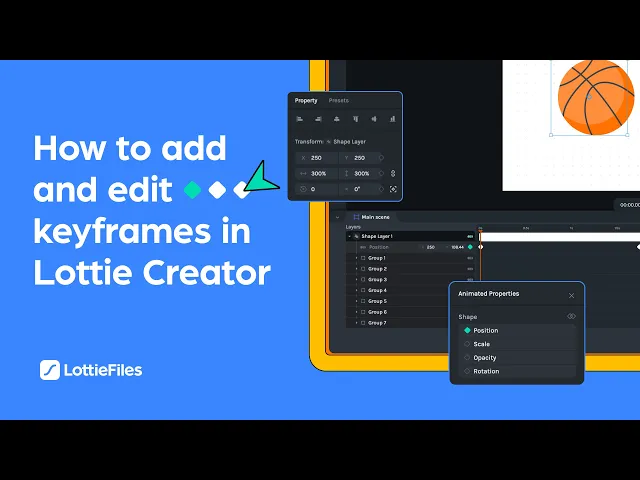Toggle the green Position keyframe diamond in timeline row
640x480 pixels.
(470, 247)
